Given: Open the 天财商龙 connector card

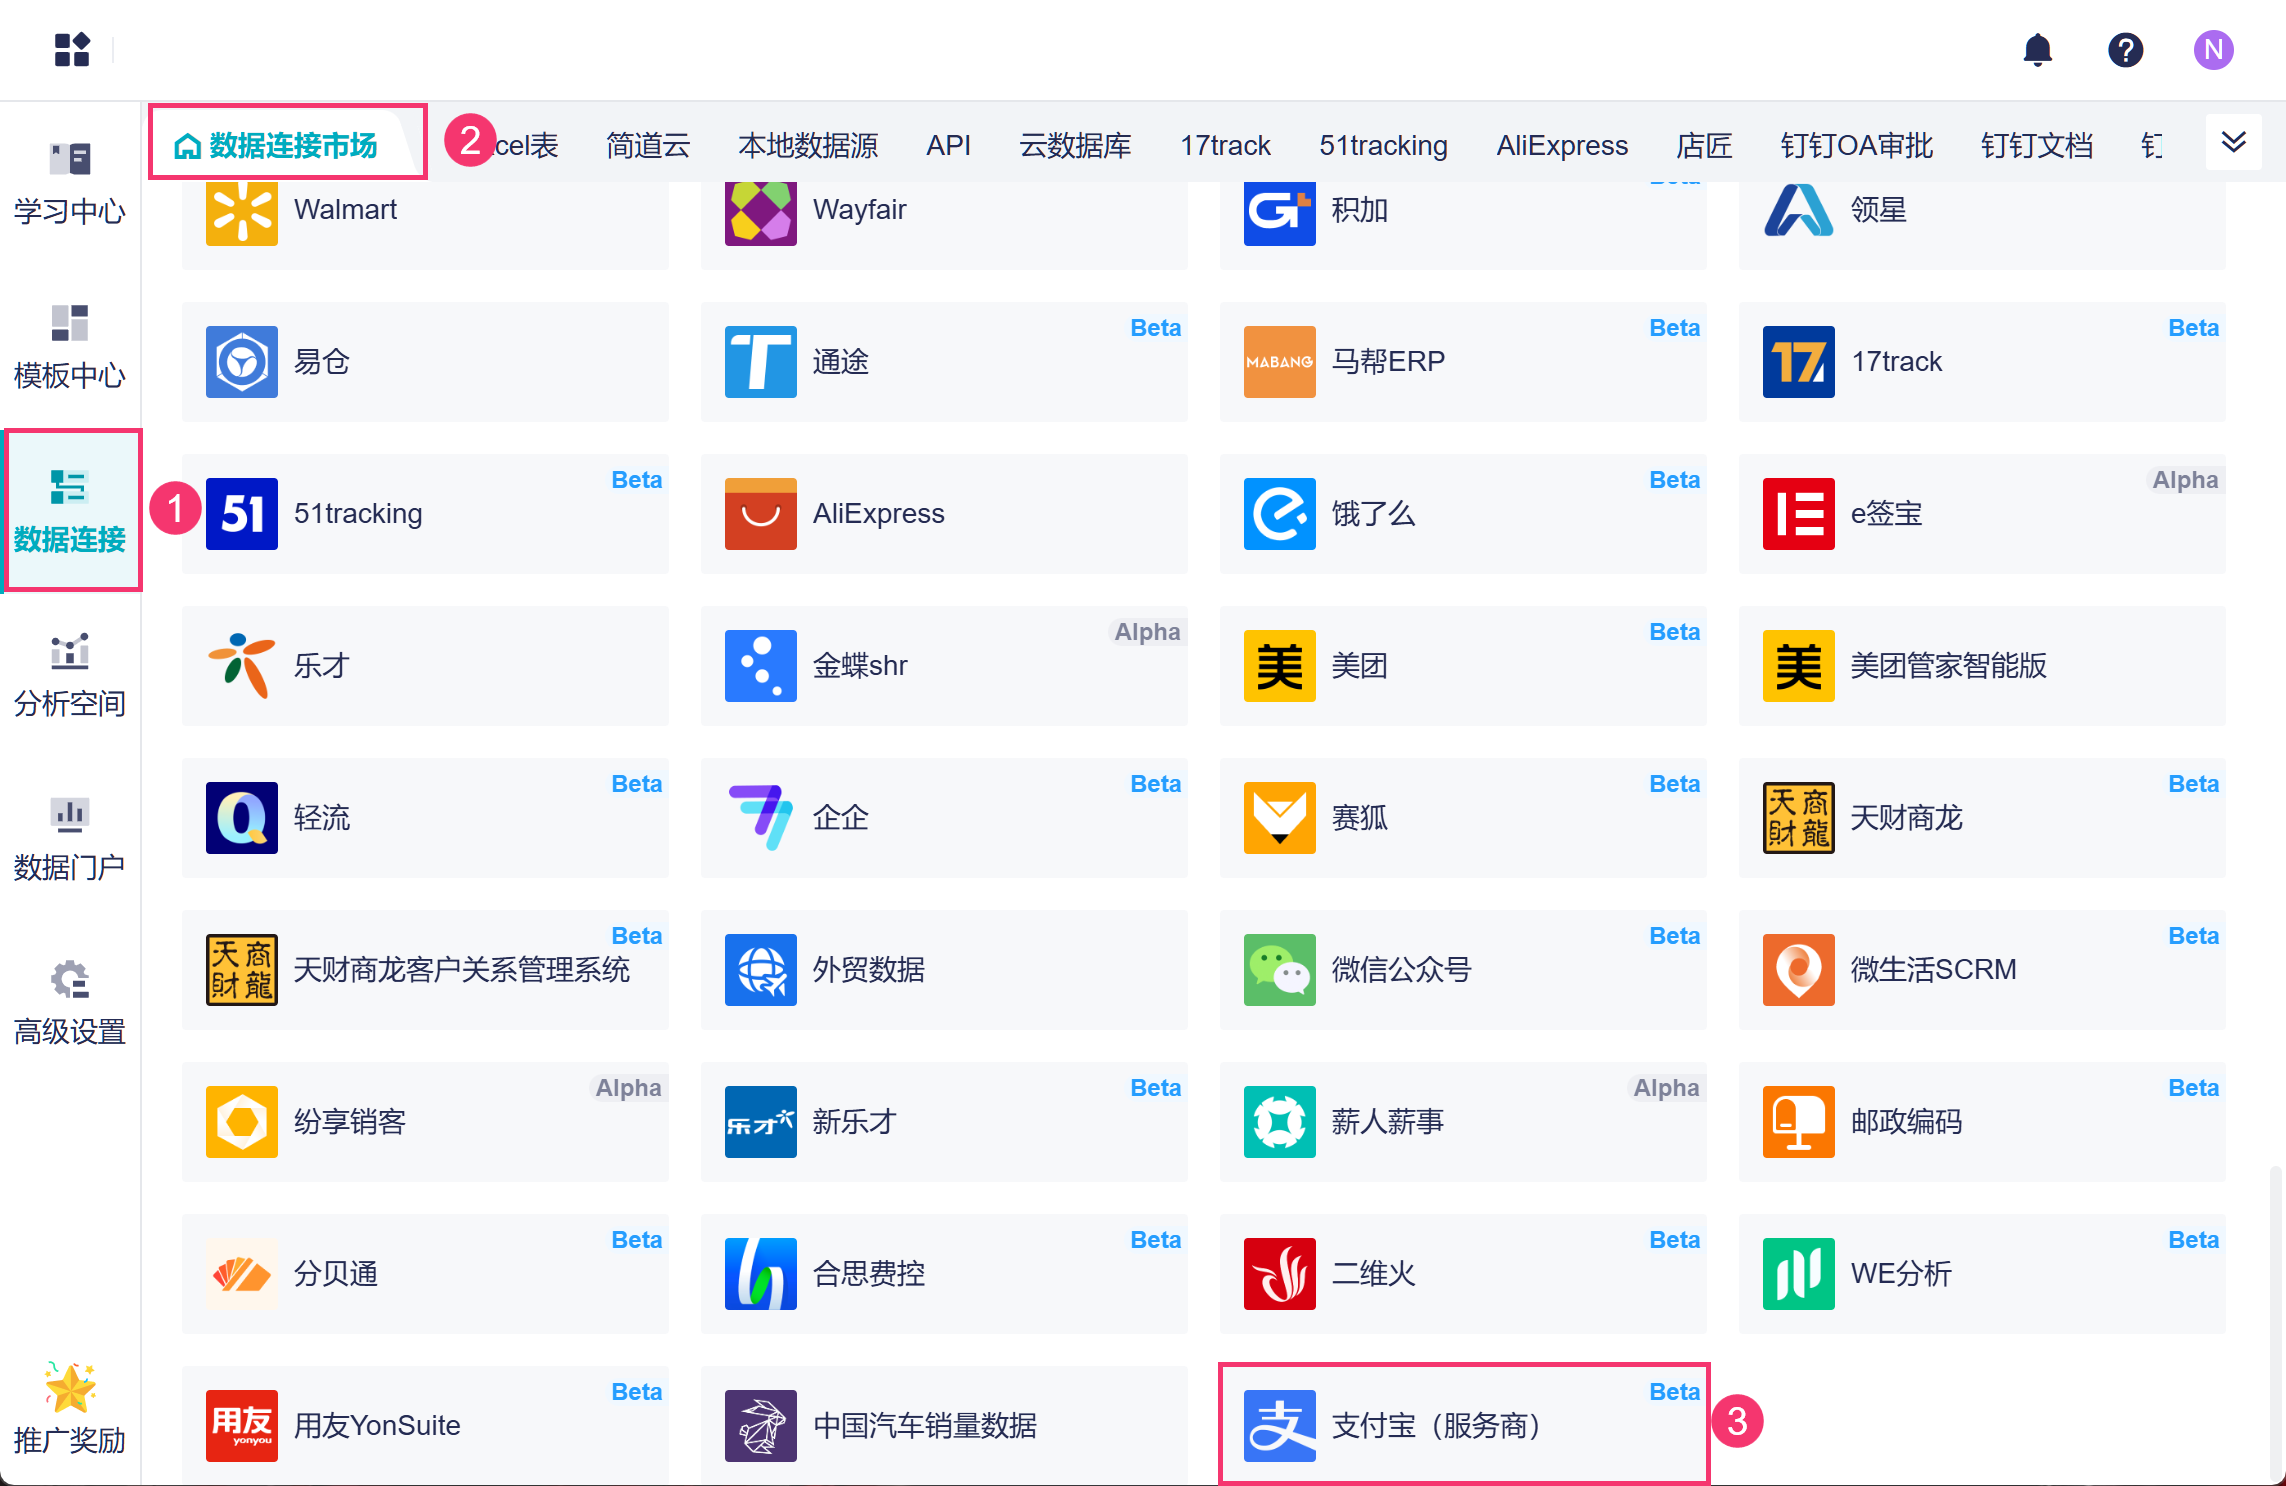Looking at the screenshot, I should point(1982,818).
